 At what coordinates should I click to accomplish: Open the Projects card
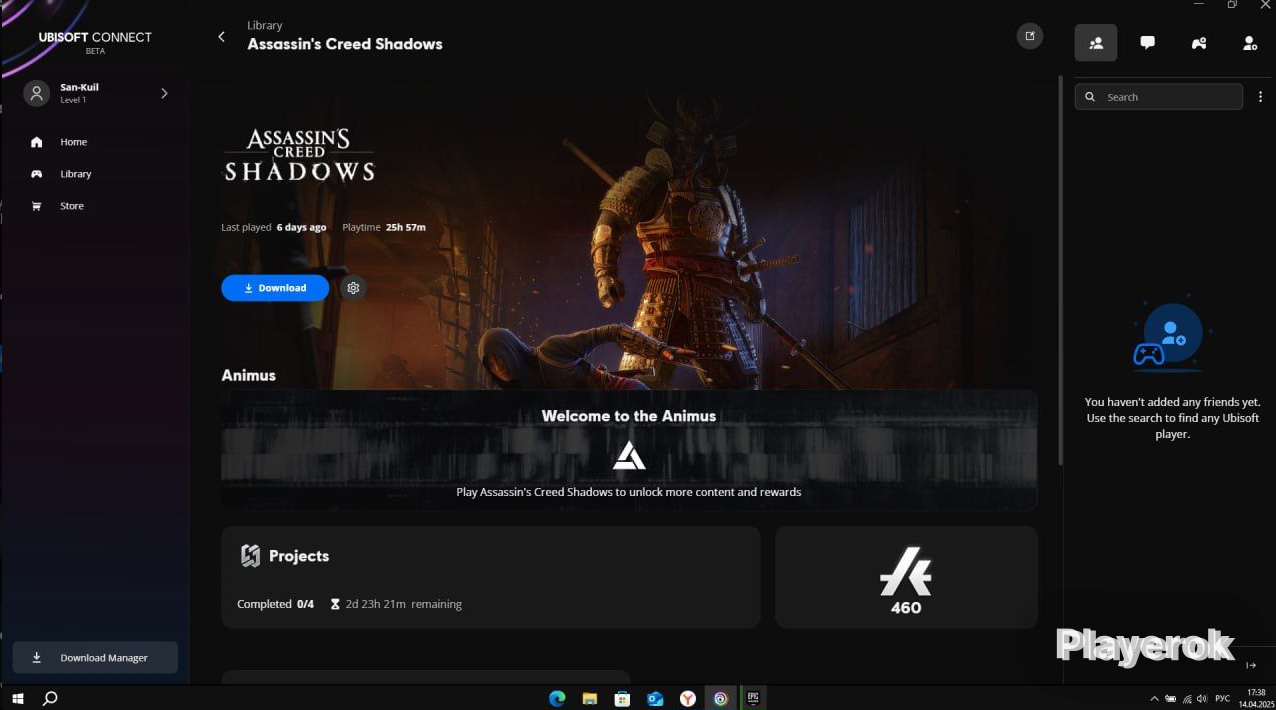[x=491, y=578]
